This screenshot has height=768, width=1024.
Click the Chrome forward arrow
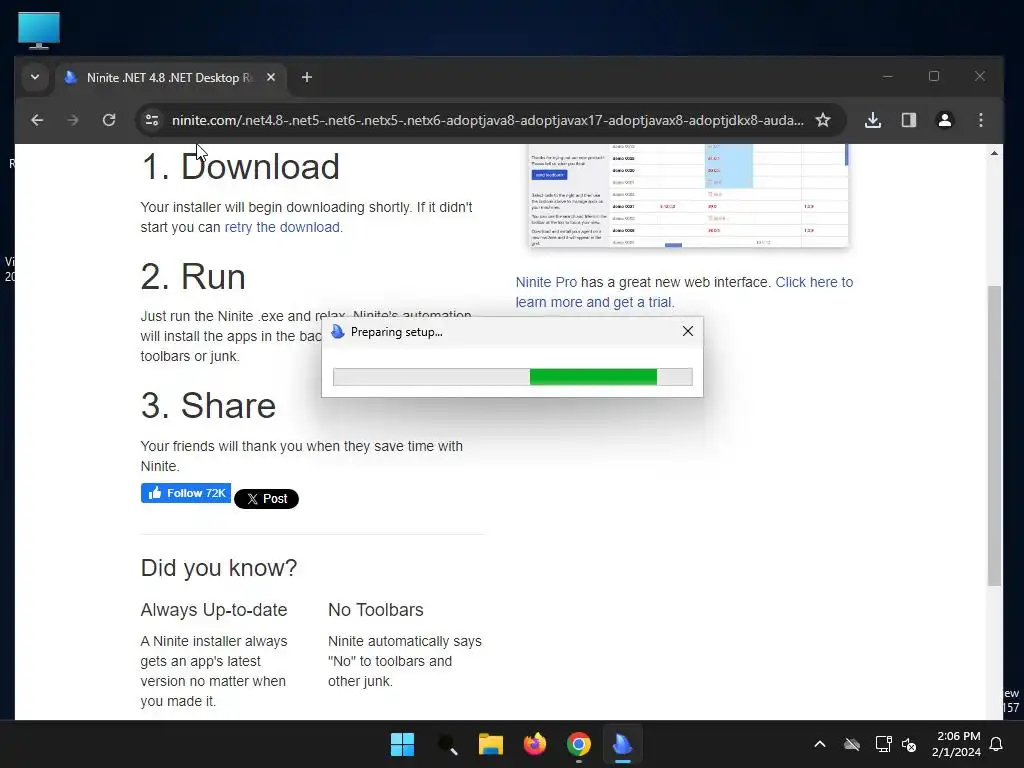[x=72, y=120]
